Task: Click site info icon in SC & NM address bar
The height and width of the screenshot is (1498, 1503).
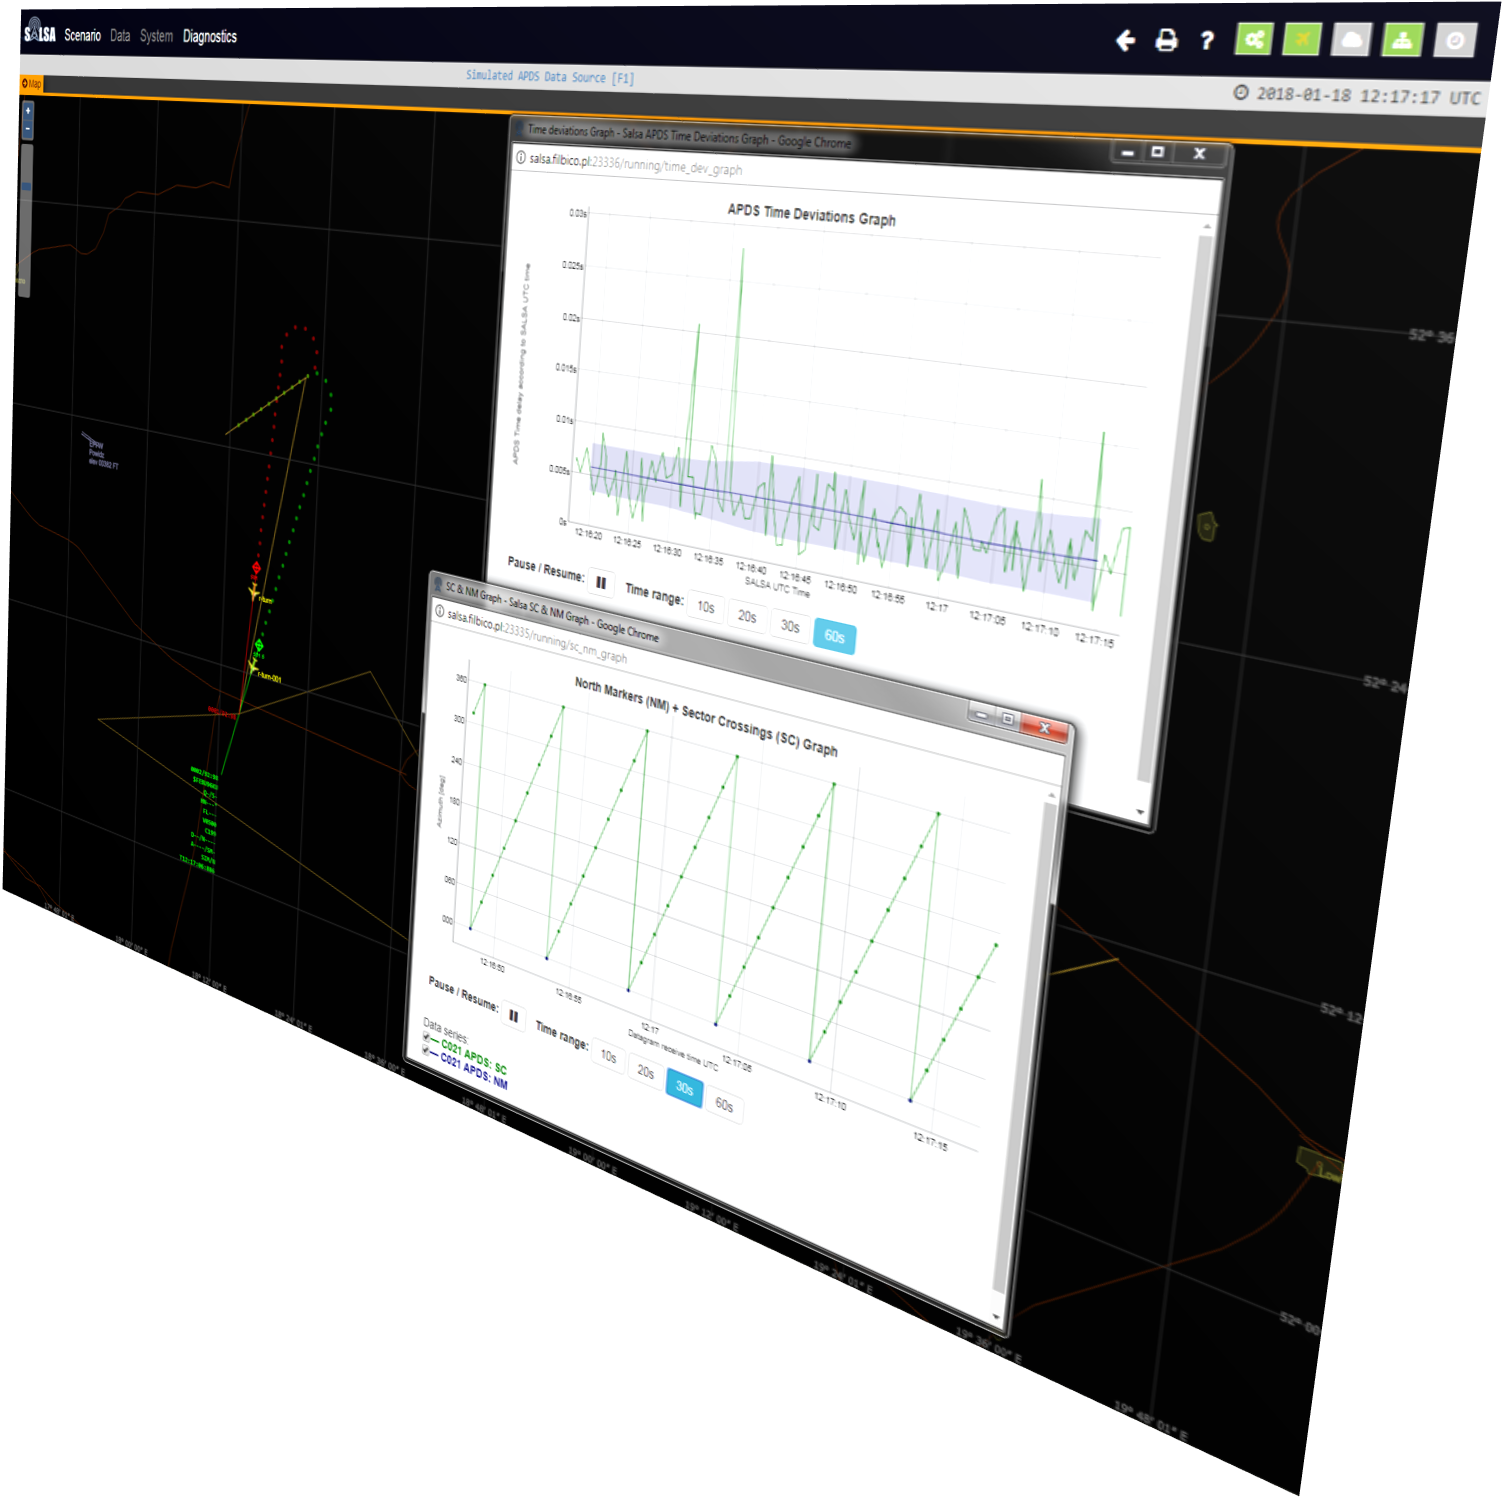Action: tap(439, 611)
